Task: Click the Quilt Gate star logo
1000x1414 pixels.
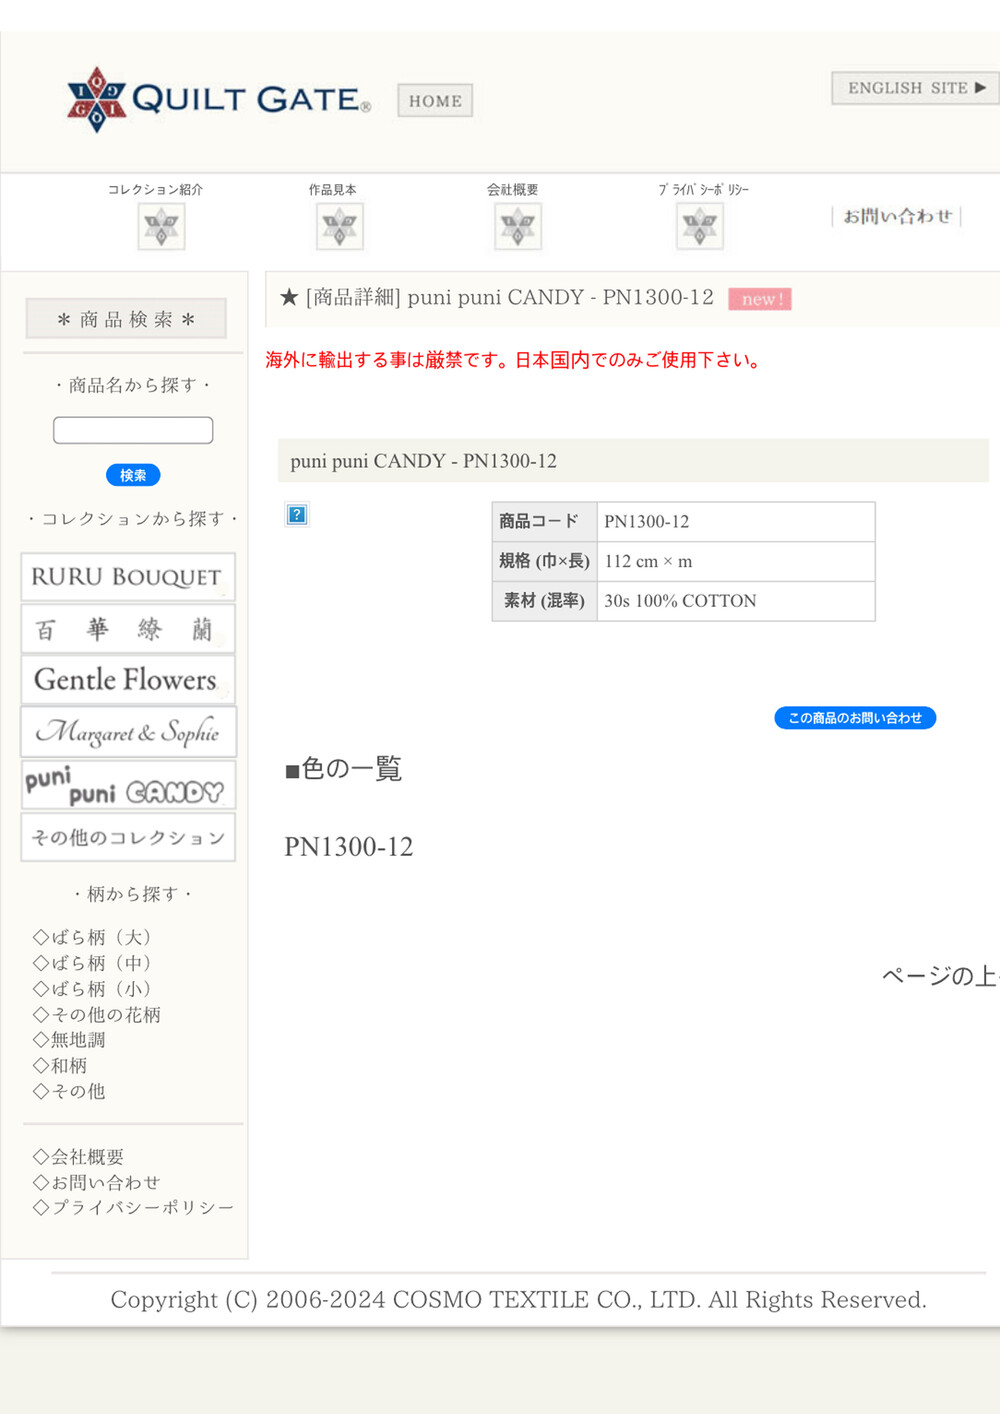Action: (97, 99)
